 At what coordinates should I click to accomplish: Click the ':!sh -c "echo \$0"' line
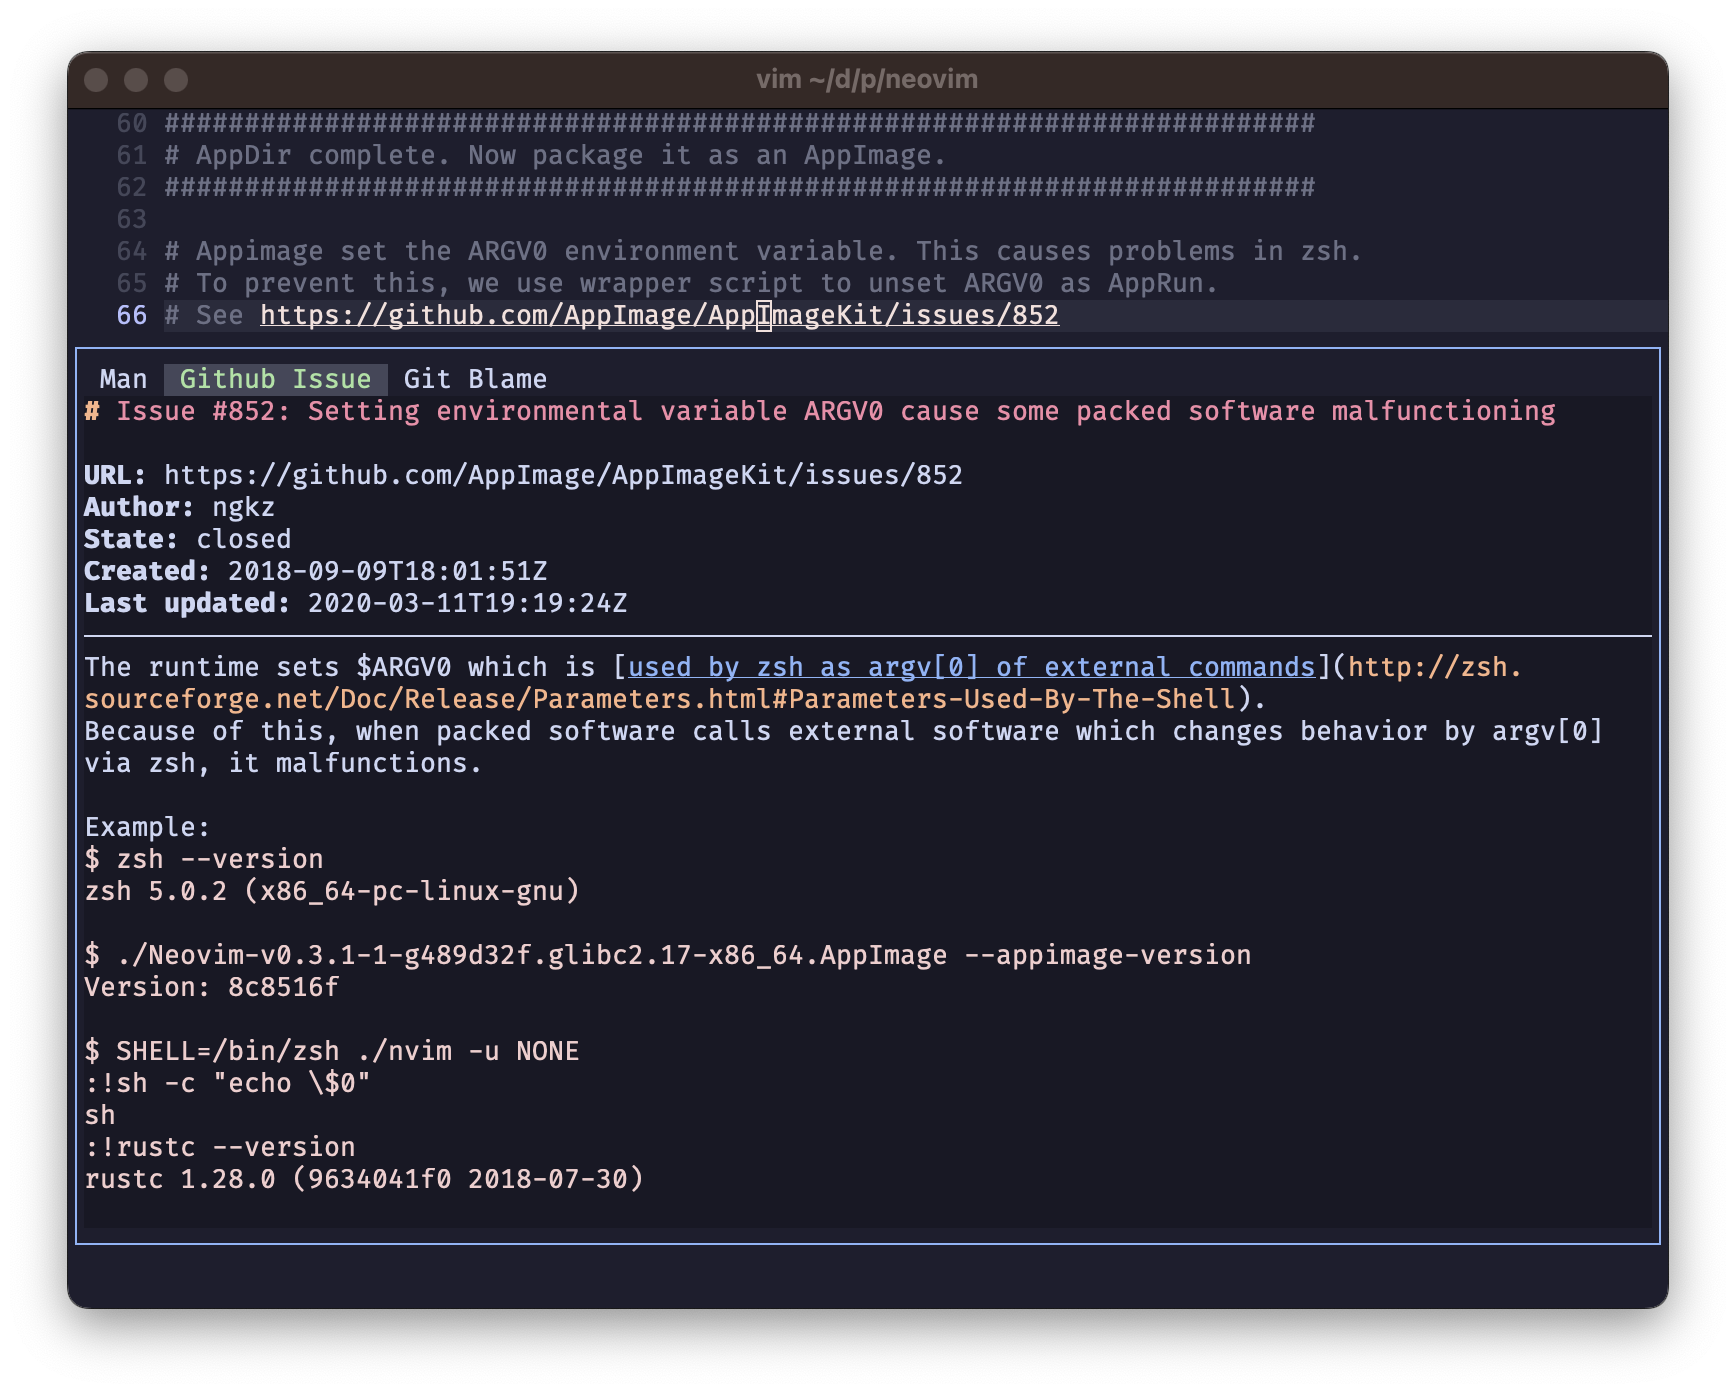pyautogui.click(x=228, y=1083)
